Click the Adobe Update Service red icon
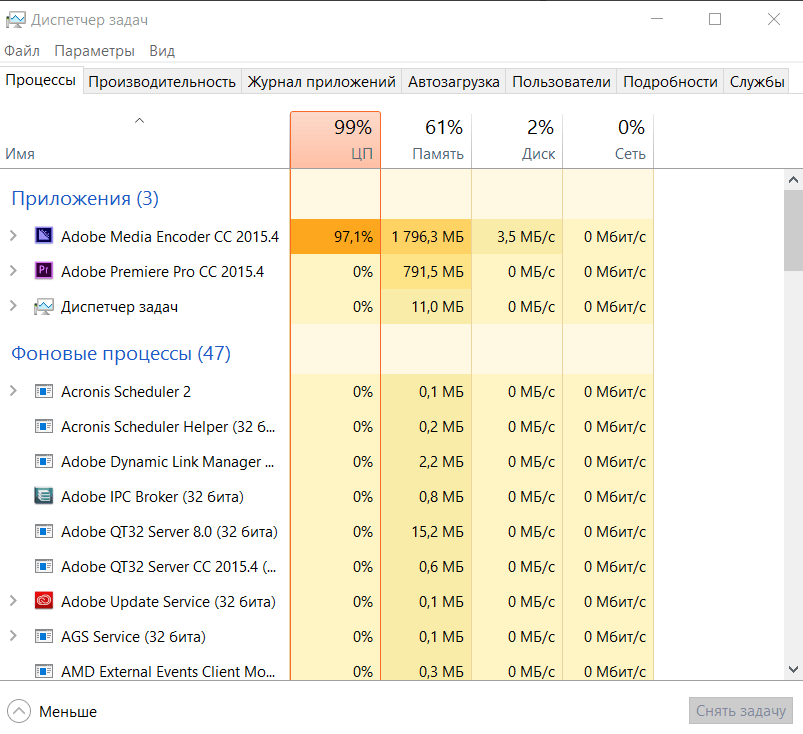Viewport: 803px width, 734px height. (44, 601)
